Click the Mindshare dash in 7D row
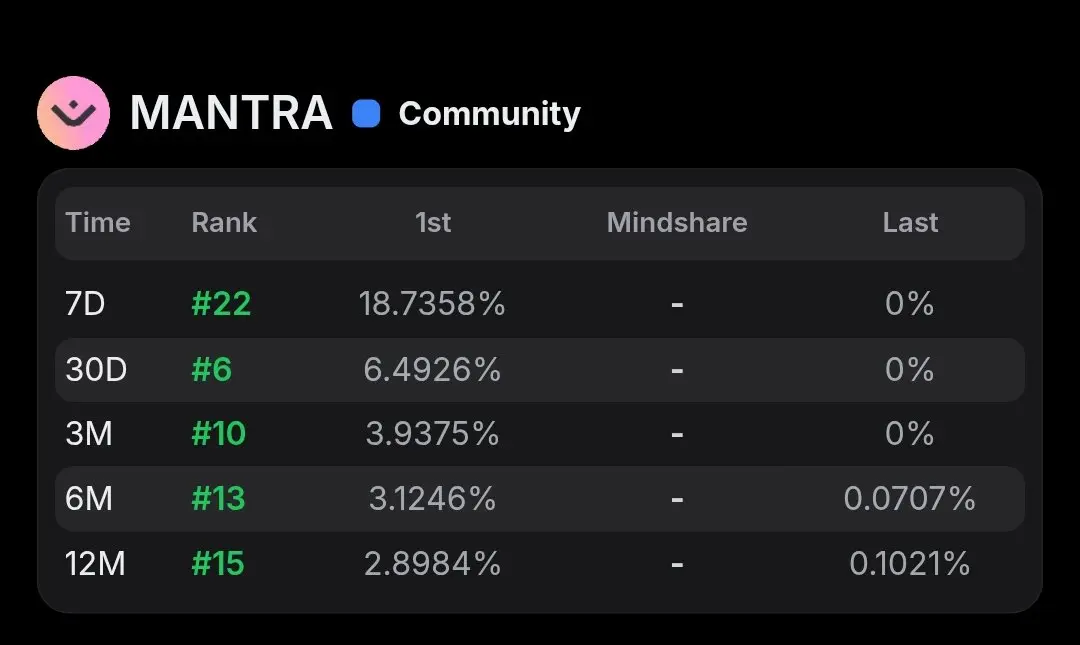 pos(677,304)
